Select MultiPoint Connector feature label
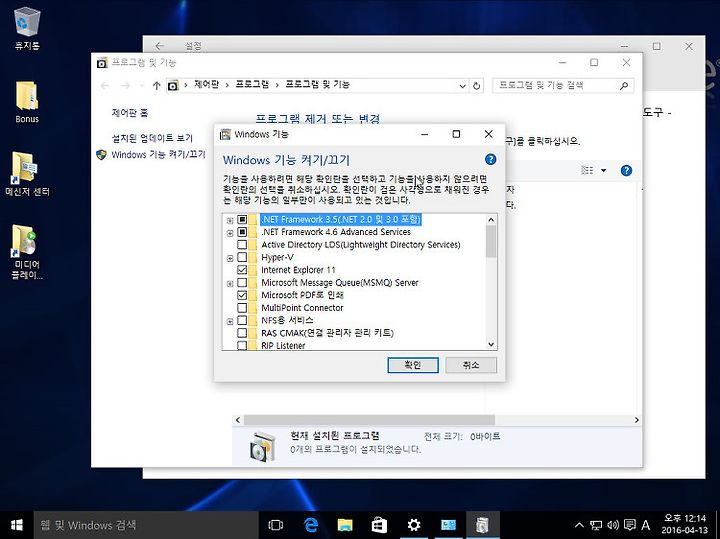Viewport: 720px width, 539px height. click(x=302, y=308)
